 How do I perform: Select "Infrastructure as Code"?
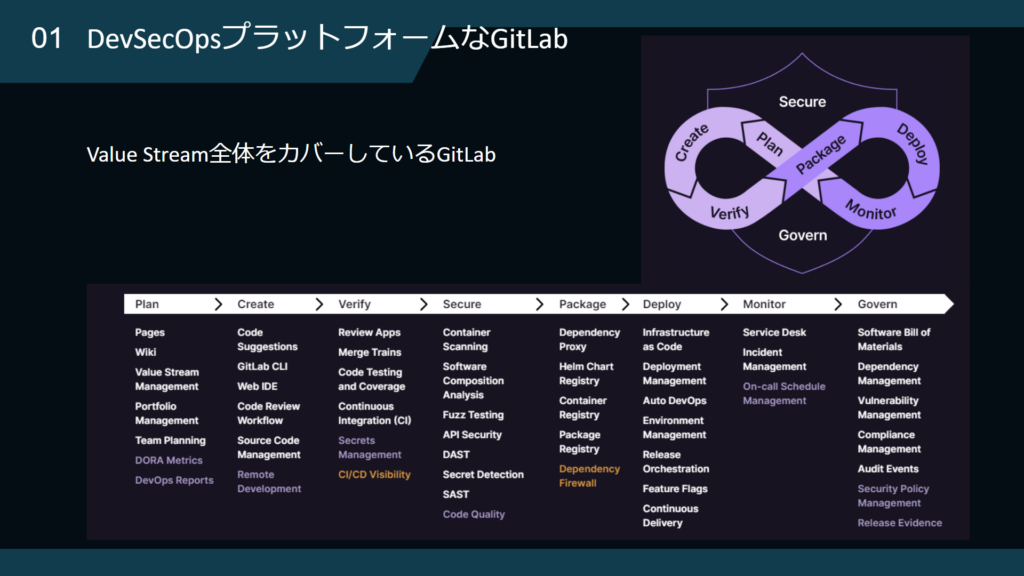(x=676, y=340)
